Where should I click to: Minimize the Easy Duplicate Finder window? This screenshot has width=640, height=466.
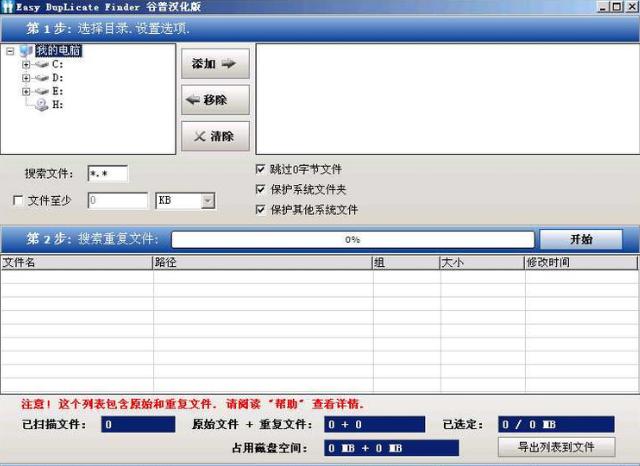(x=603, y=7)
